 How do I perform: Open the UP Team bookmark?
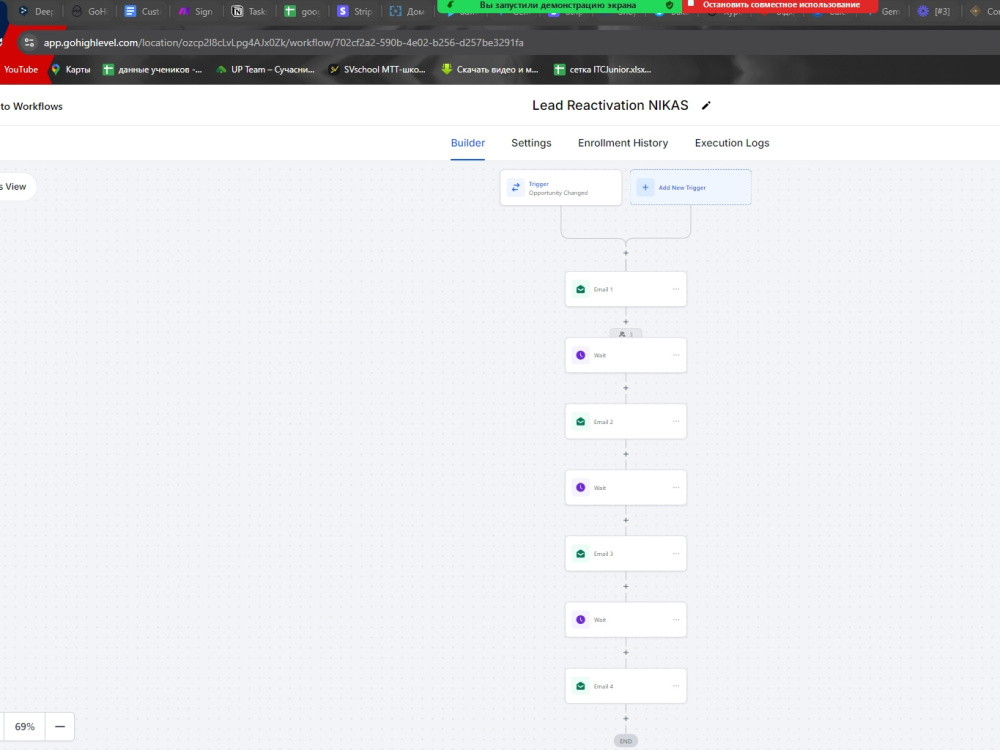coord(265,70)
